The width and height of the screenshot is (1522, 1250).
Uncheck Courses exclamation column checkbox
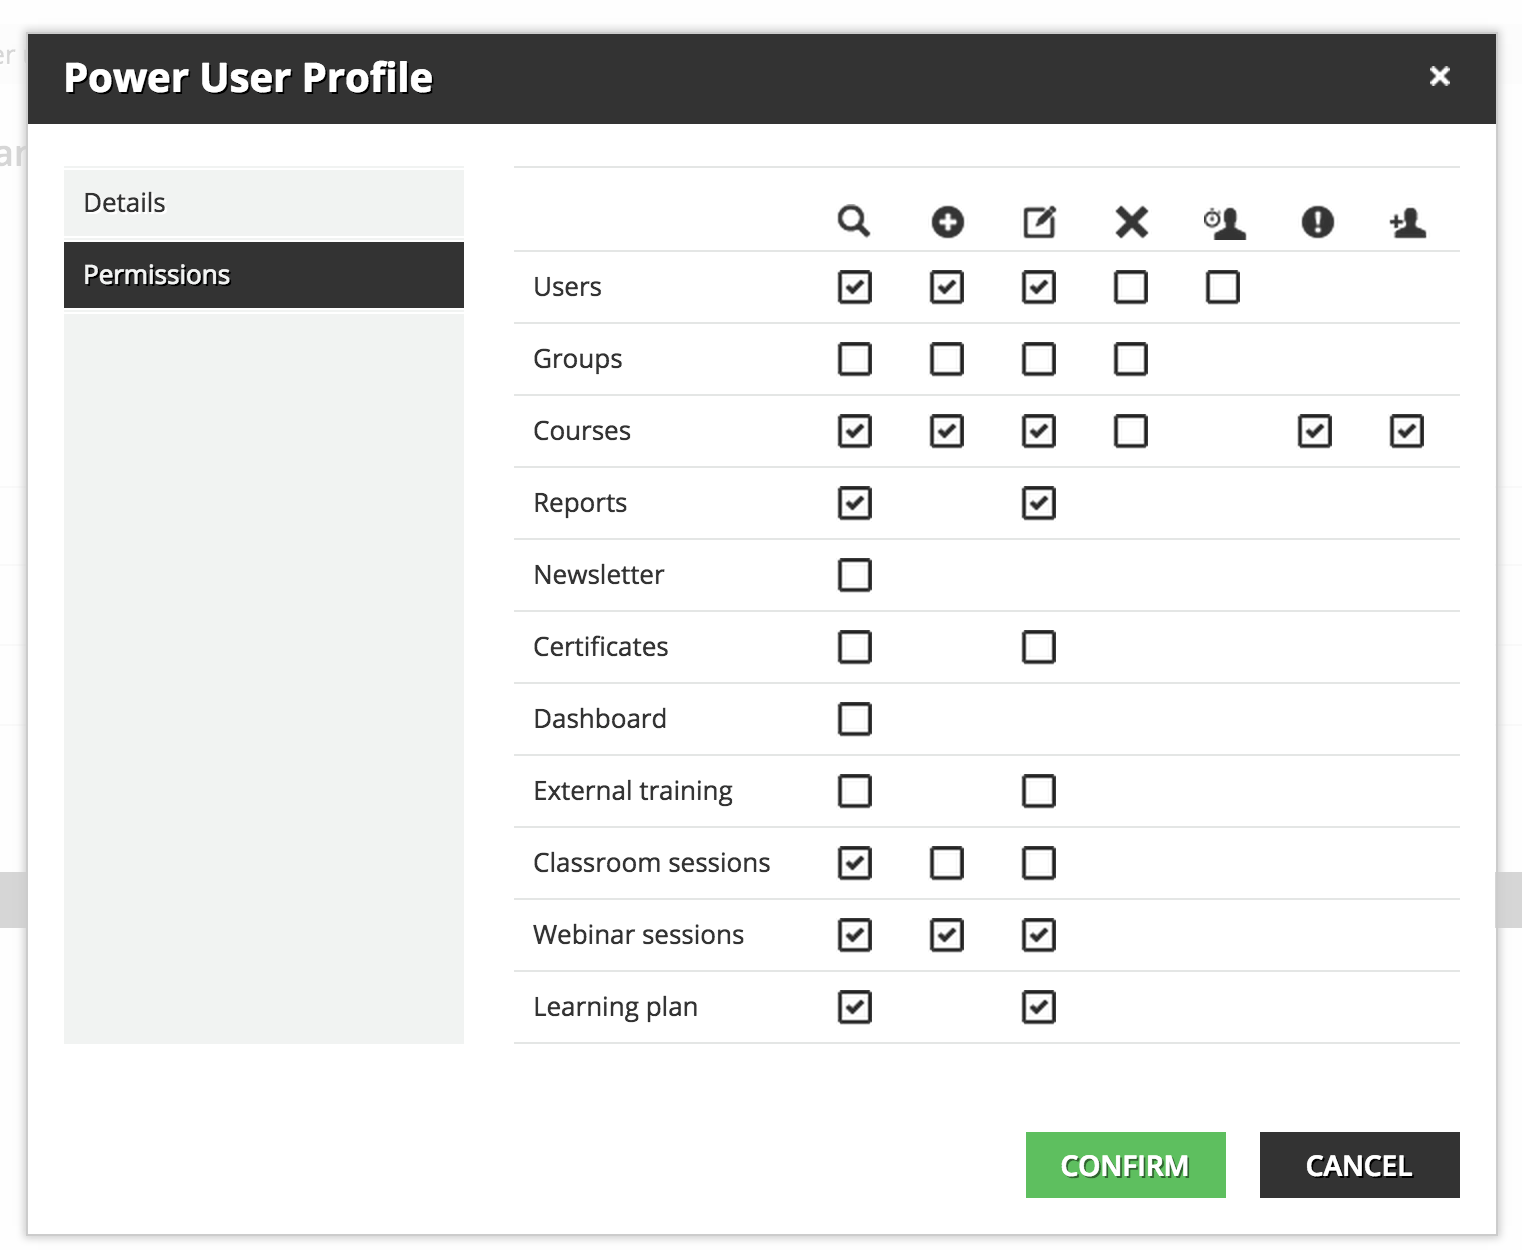pos(1315,431)
